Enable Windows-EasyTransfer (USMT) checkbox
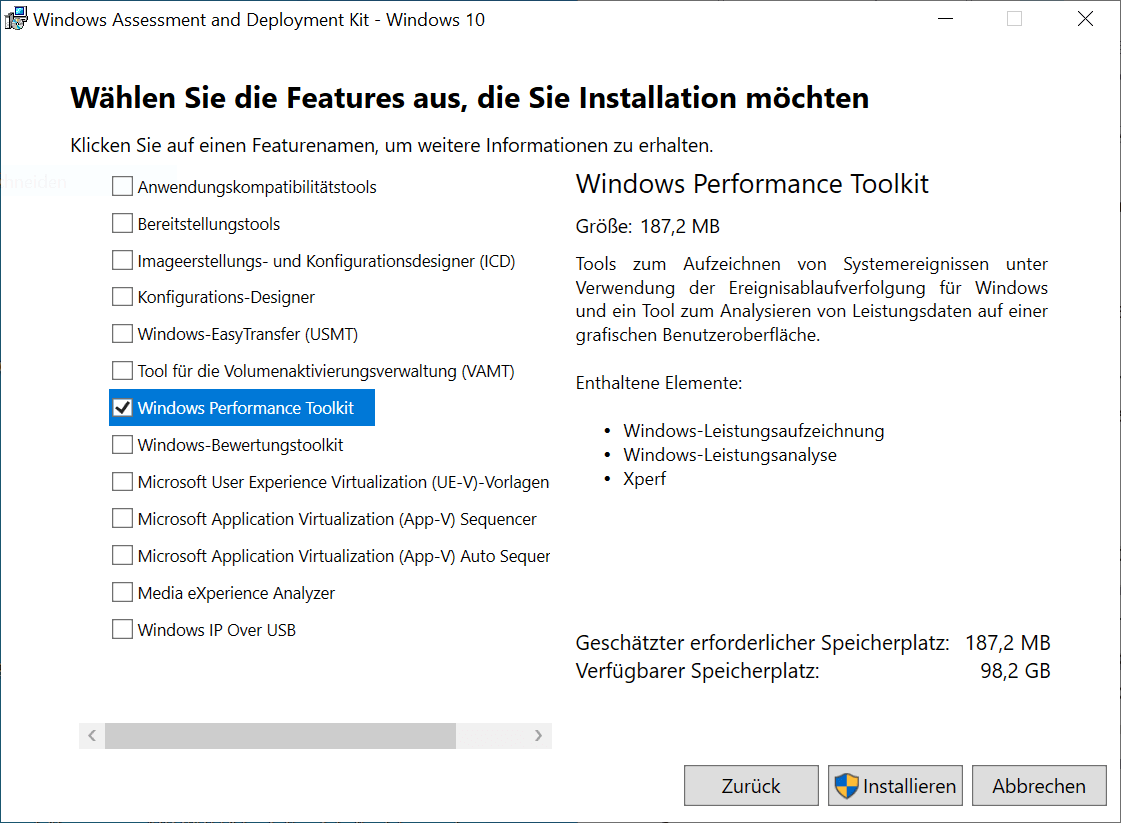 point(122,334)
